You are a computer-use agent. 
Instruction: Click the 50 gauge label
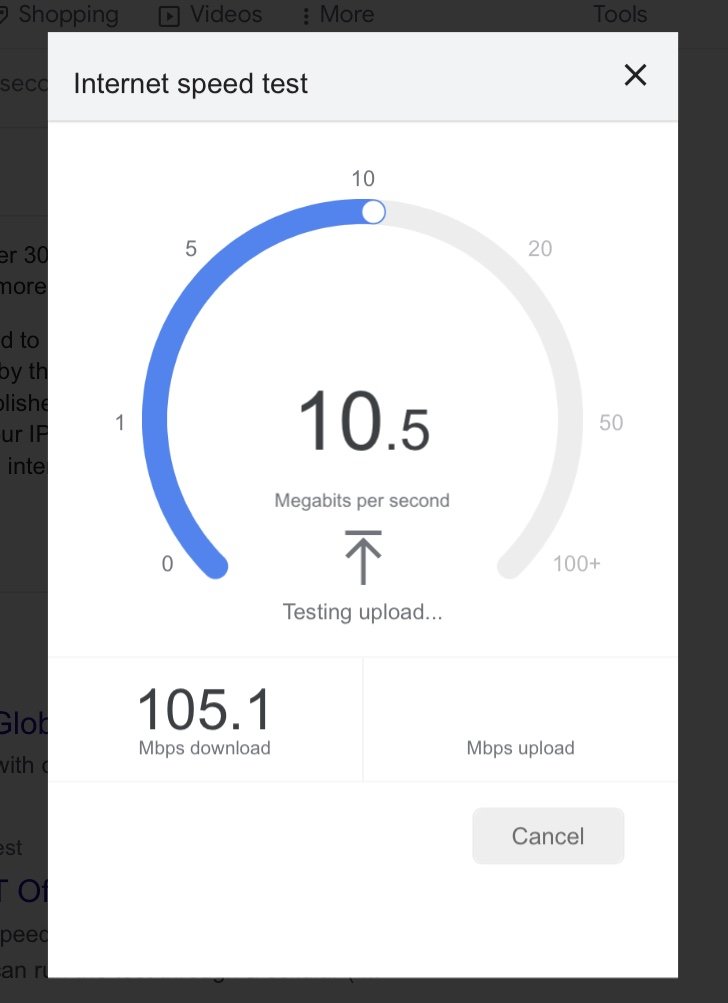click(x=611, y=422)
